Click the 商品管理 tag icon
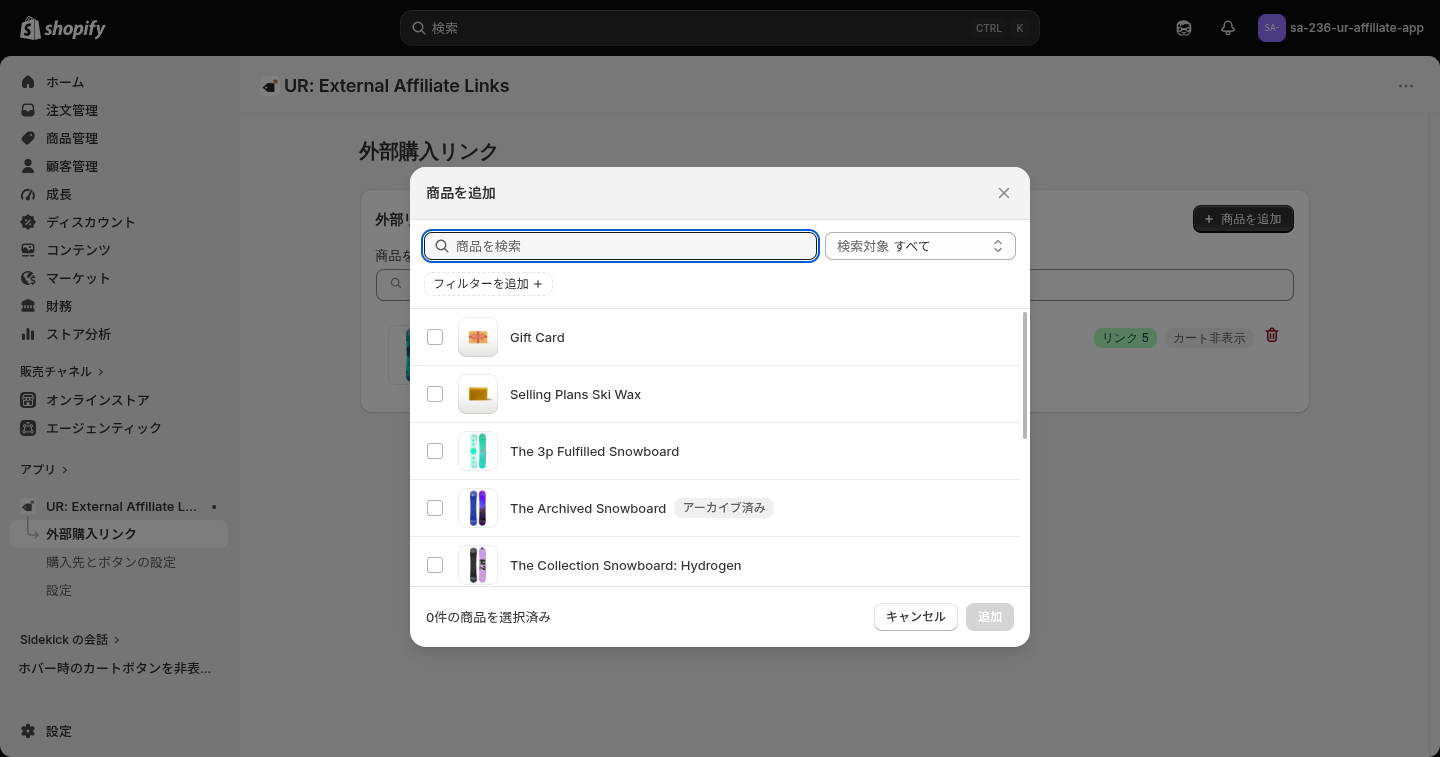The height and width of the screenshot is (757, 1440). (x=28, y=138)
